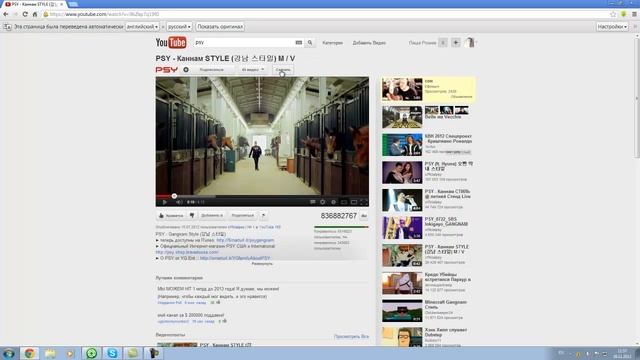The image size is (640, 360).
Task: Open the КВН 2012 video thumbnail
Action: (x=402, y=145)
